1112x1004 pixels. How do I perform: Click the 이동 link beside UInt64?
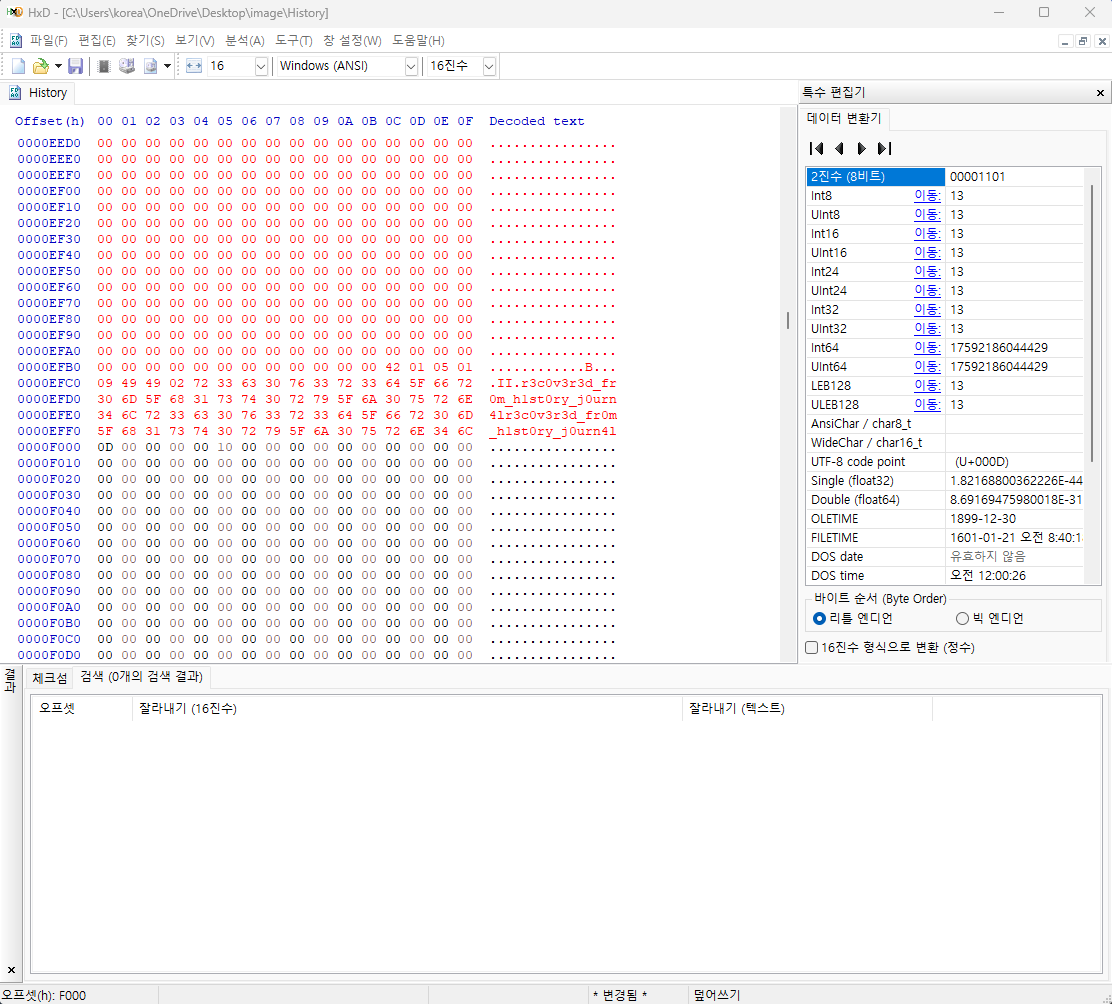point(927,367)
